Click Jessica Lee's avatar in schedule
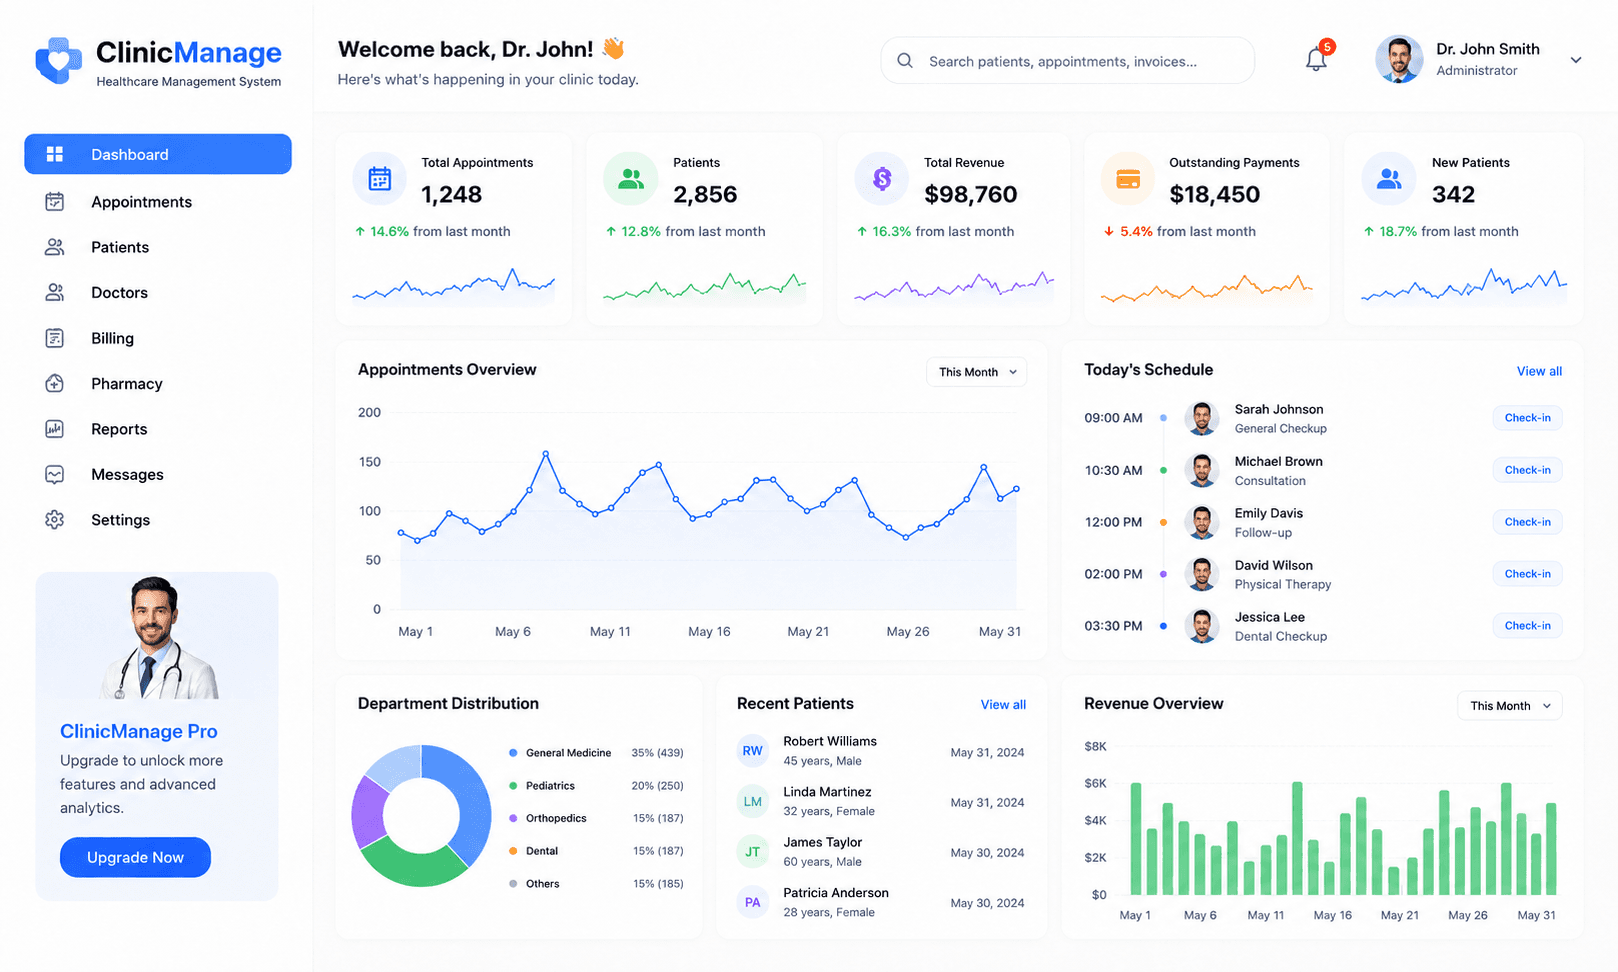The width and height of the screenshot is (1618, 972). point(1202,626)
